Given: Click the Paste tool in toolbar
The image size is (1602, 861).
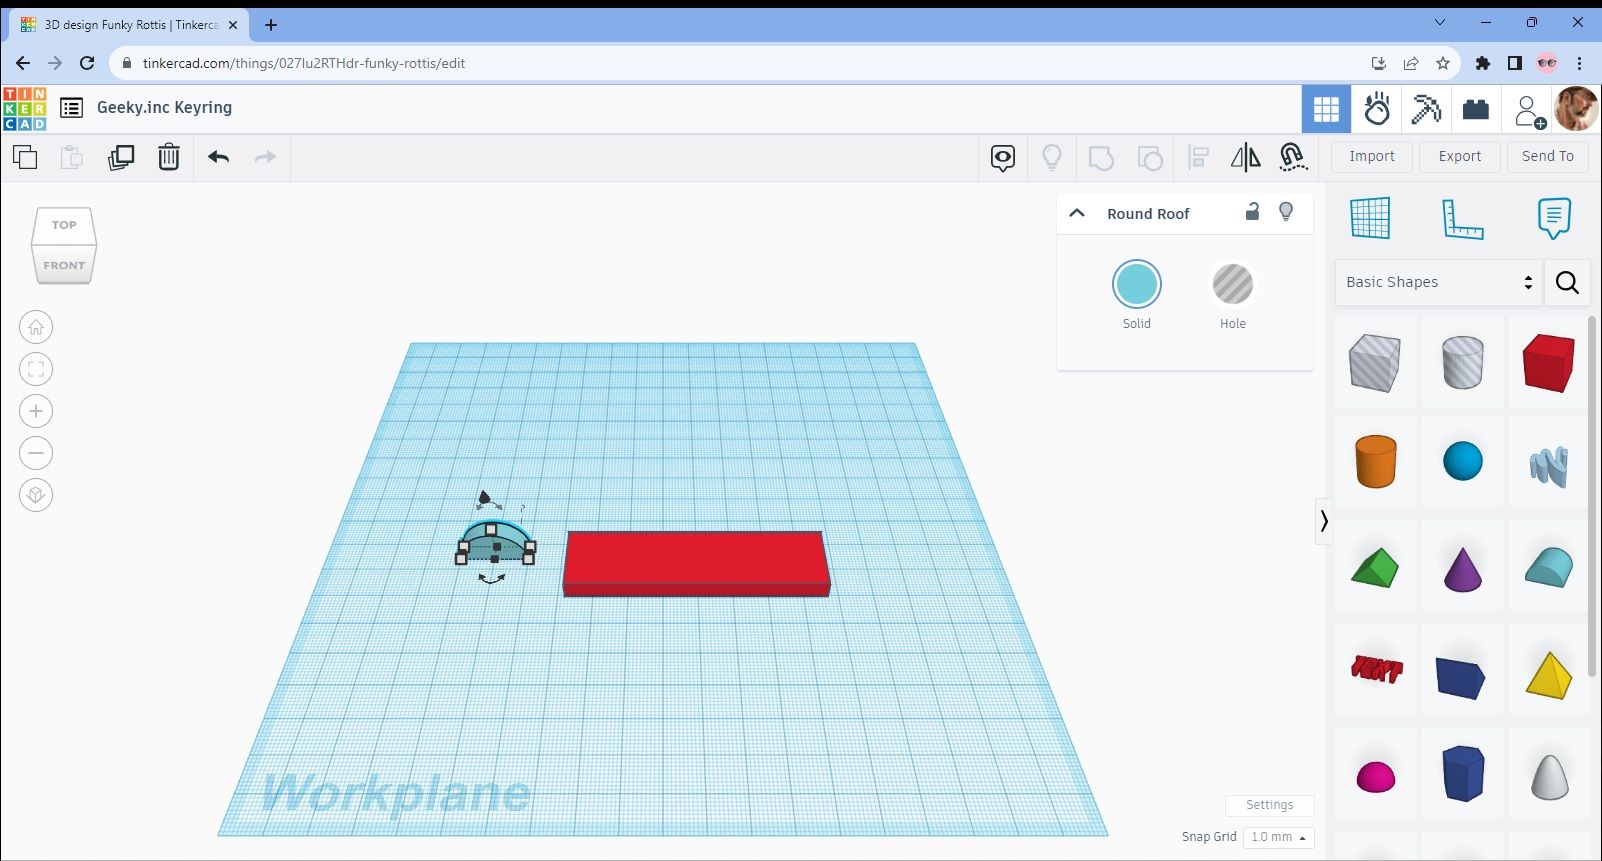Looking at the screenshot, I should (71, 157).
